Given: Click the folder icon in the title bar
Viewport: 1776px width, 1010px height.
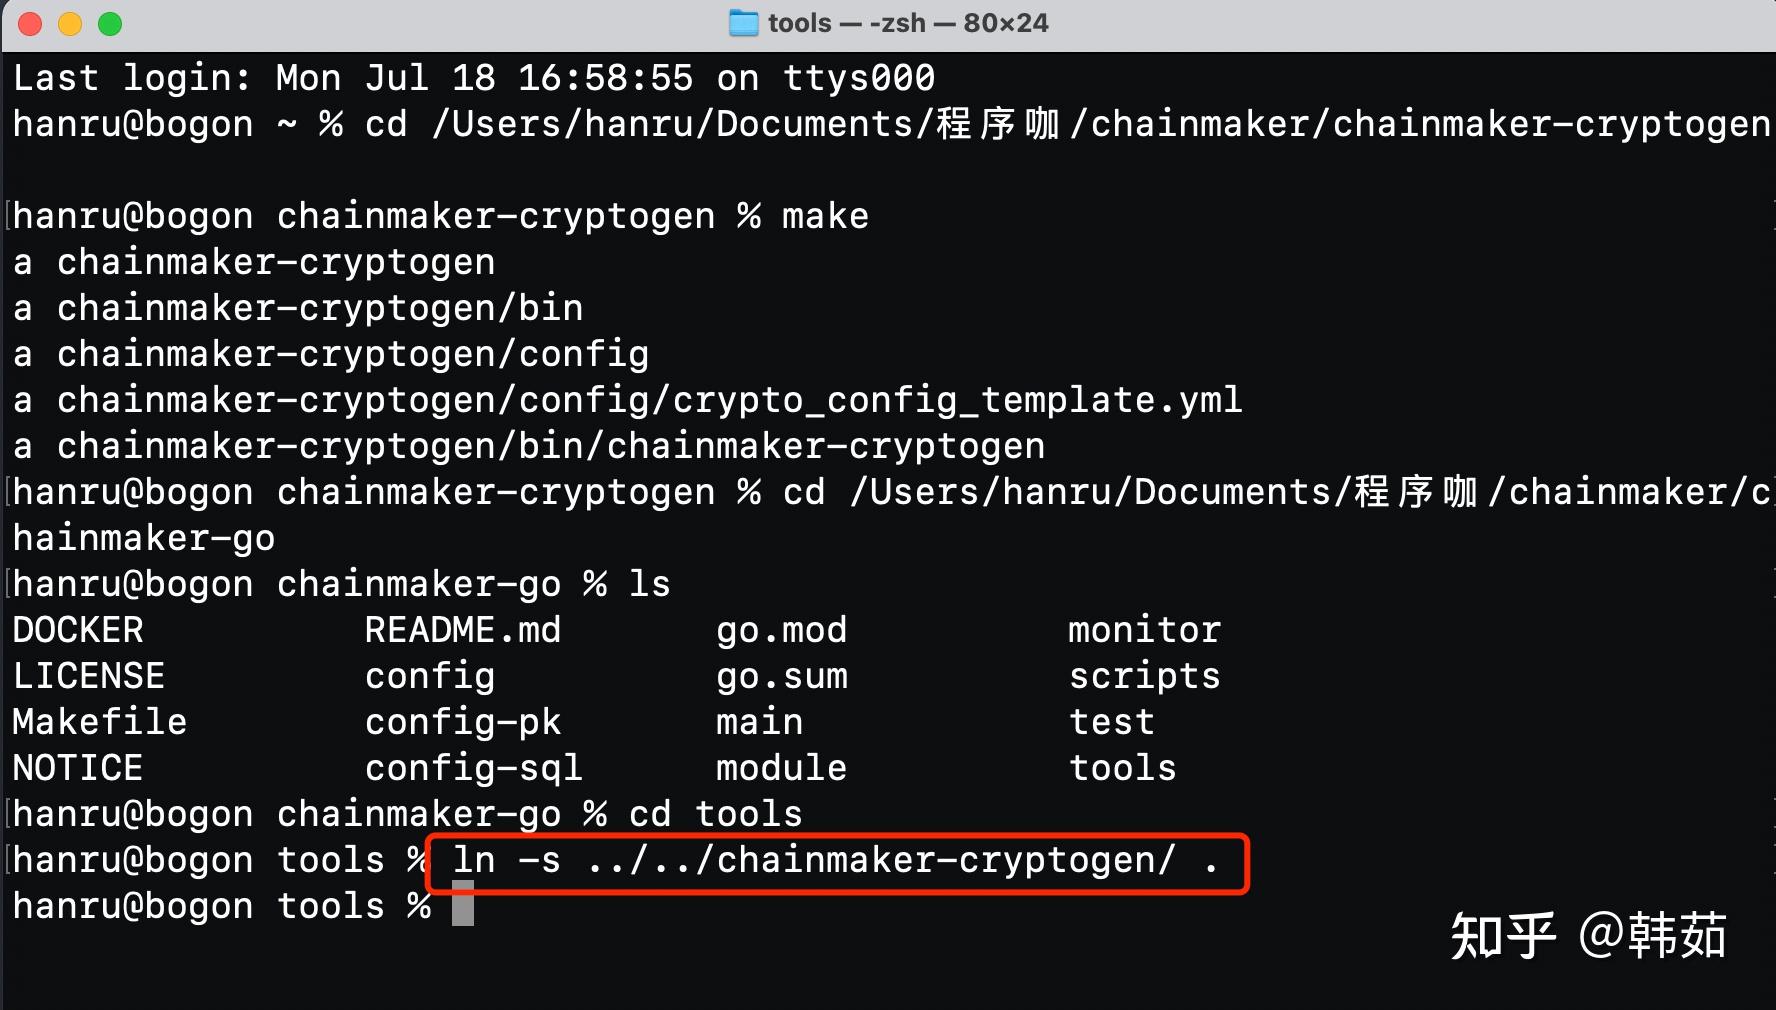Looking at the screenshot, I should click(742, 22).
